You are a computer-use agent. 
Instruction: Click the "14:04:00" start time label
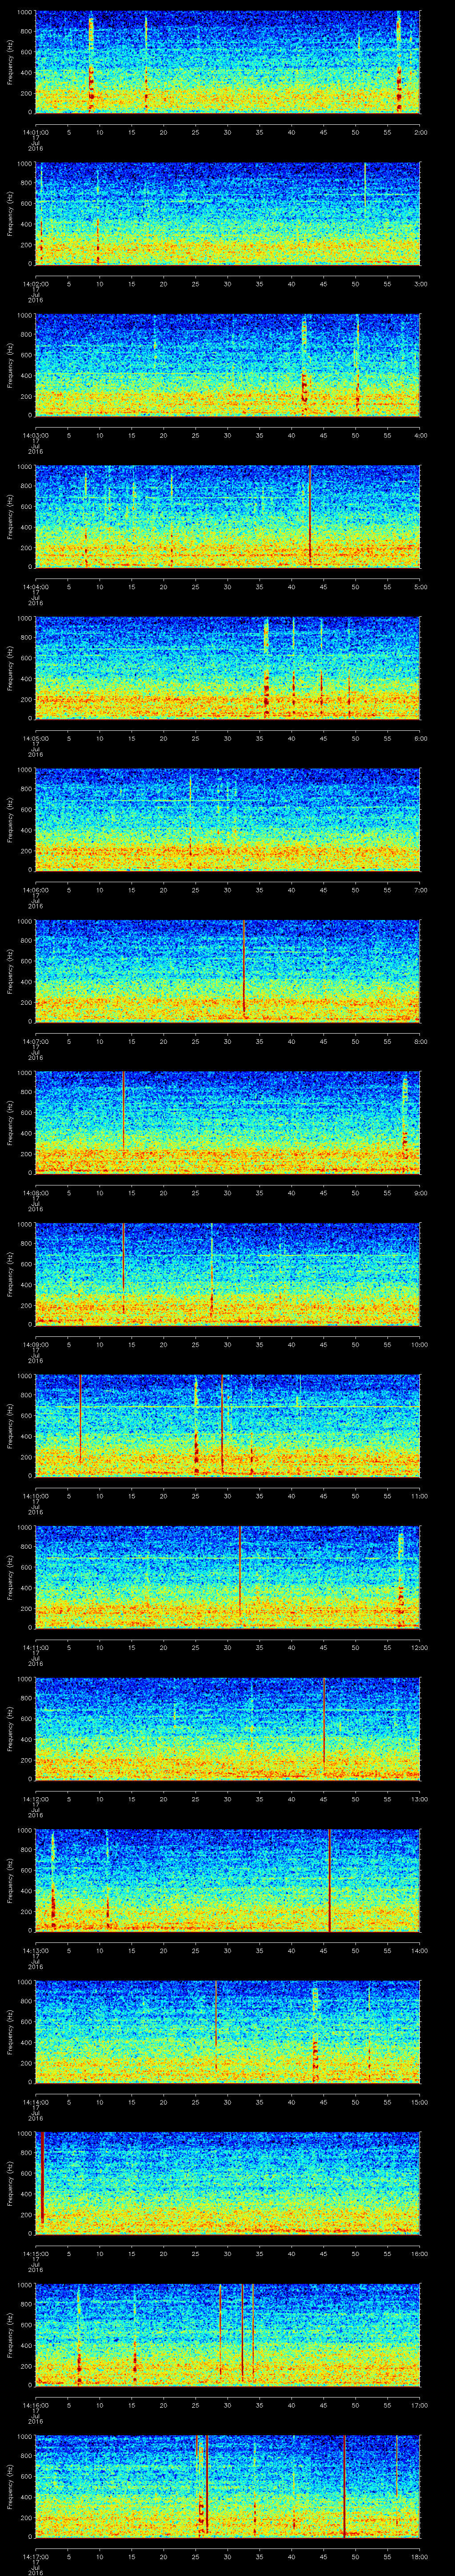point(35,586)
